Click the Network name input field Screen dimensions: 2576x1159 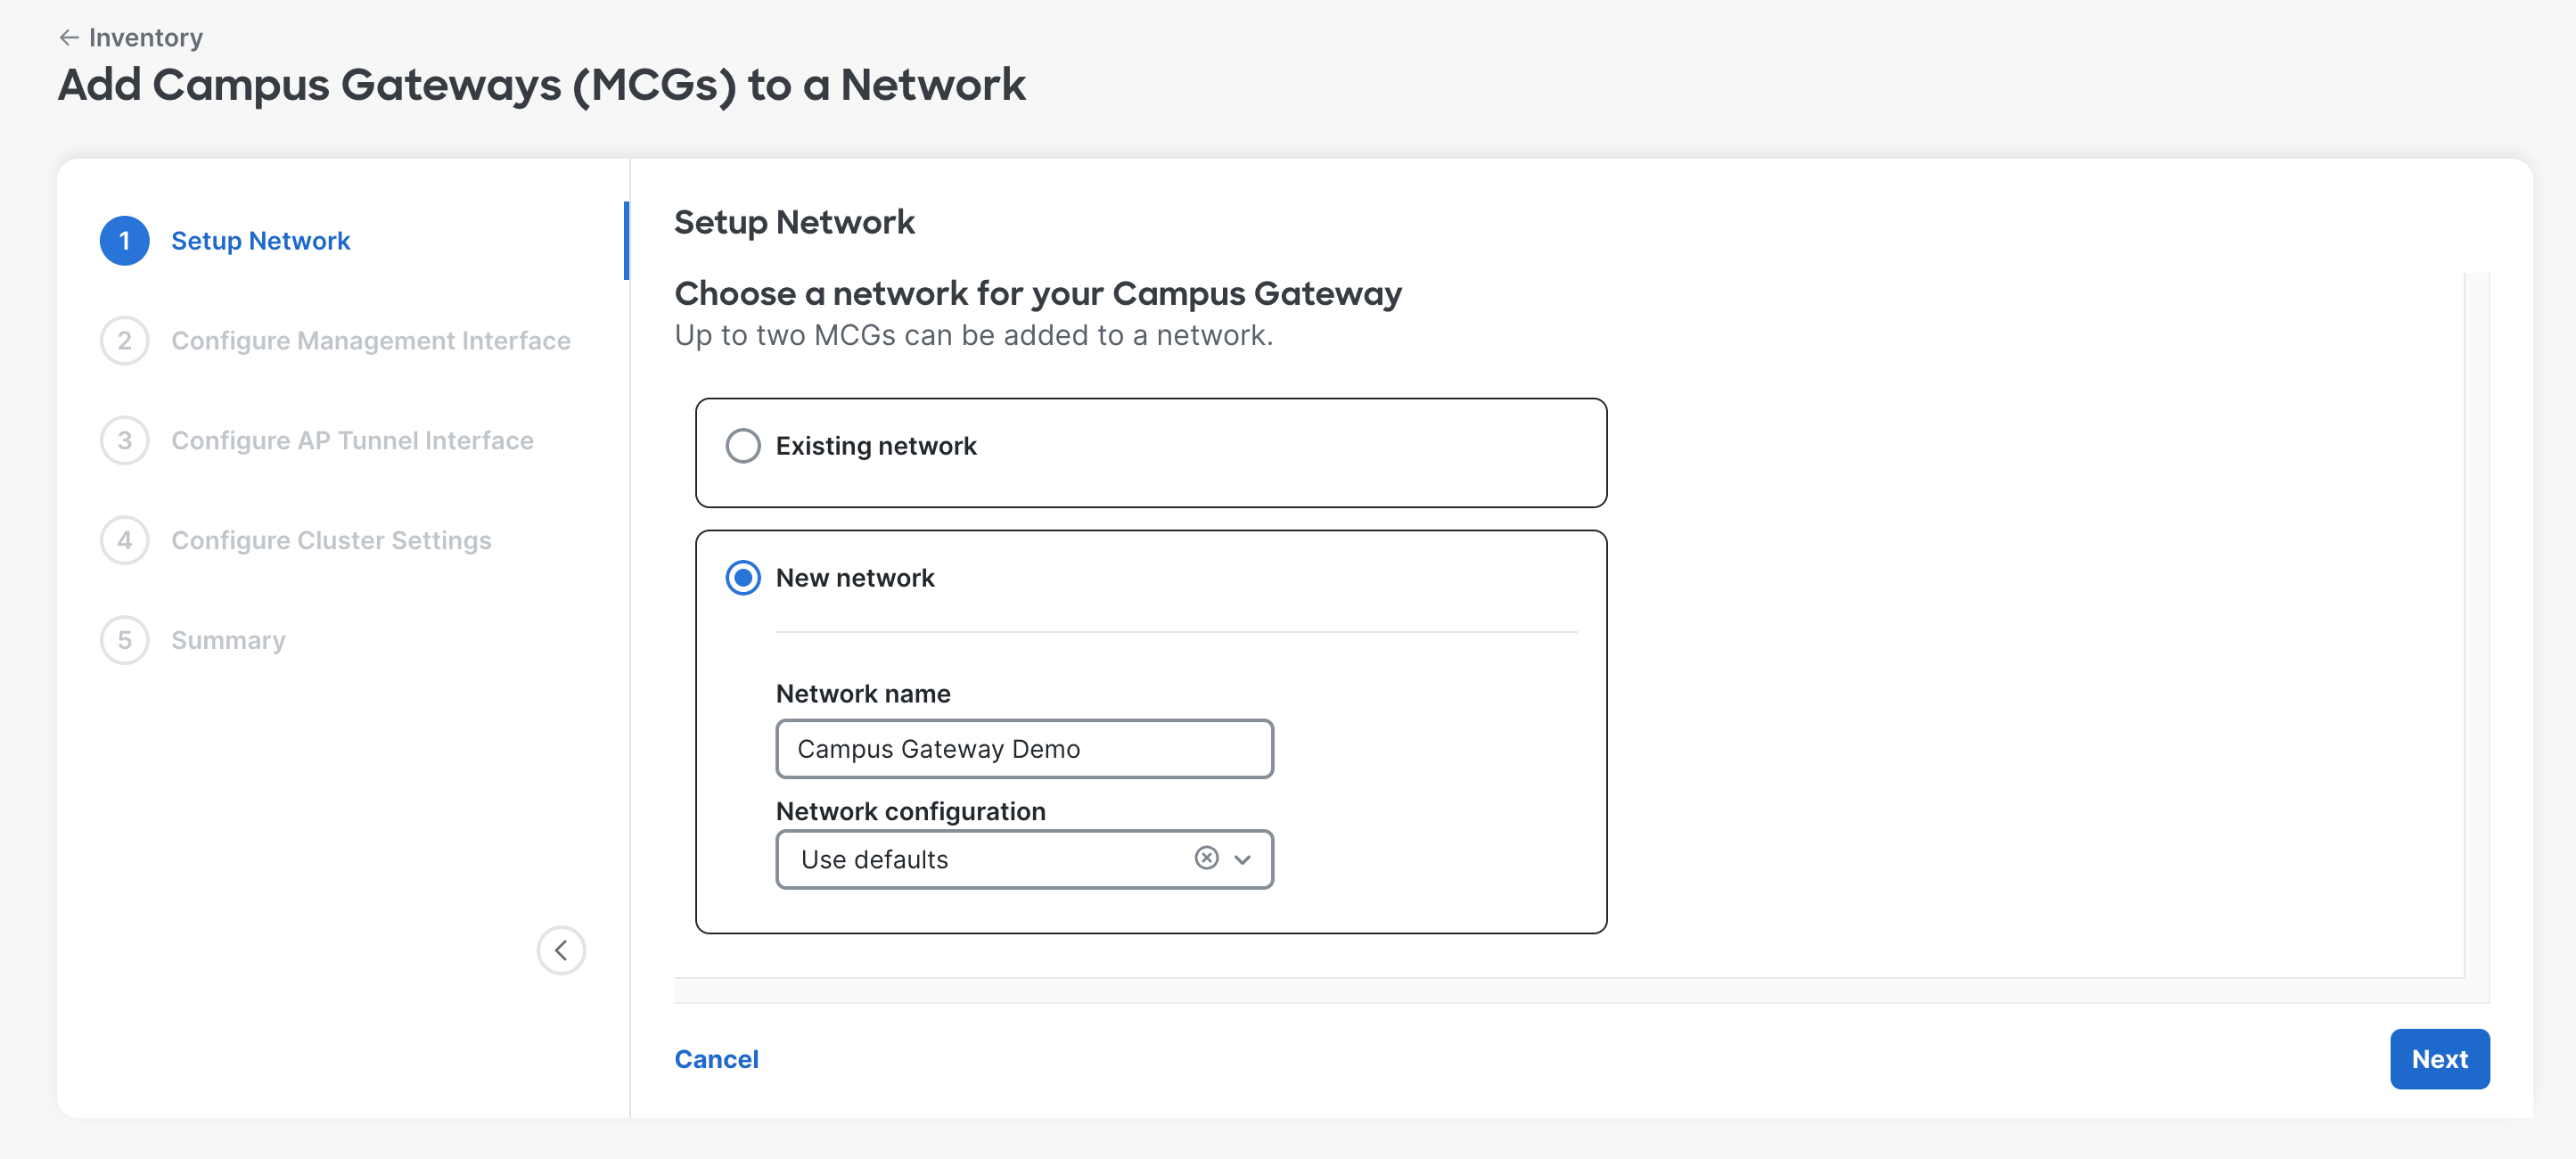pos(1024,749)
